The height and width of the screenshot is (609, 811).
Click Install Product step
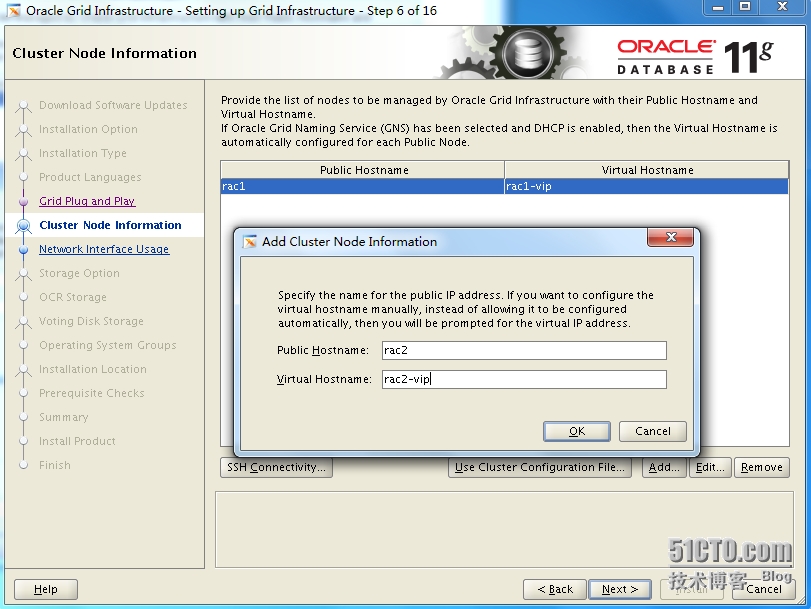[x=77, y=441]
